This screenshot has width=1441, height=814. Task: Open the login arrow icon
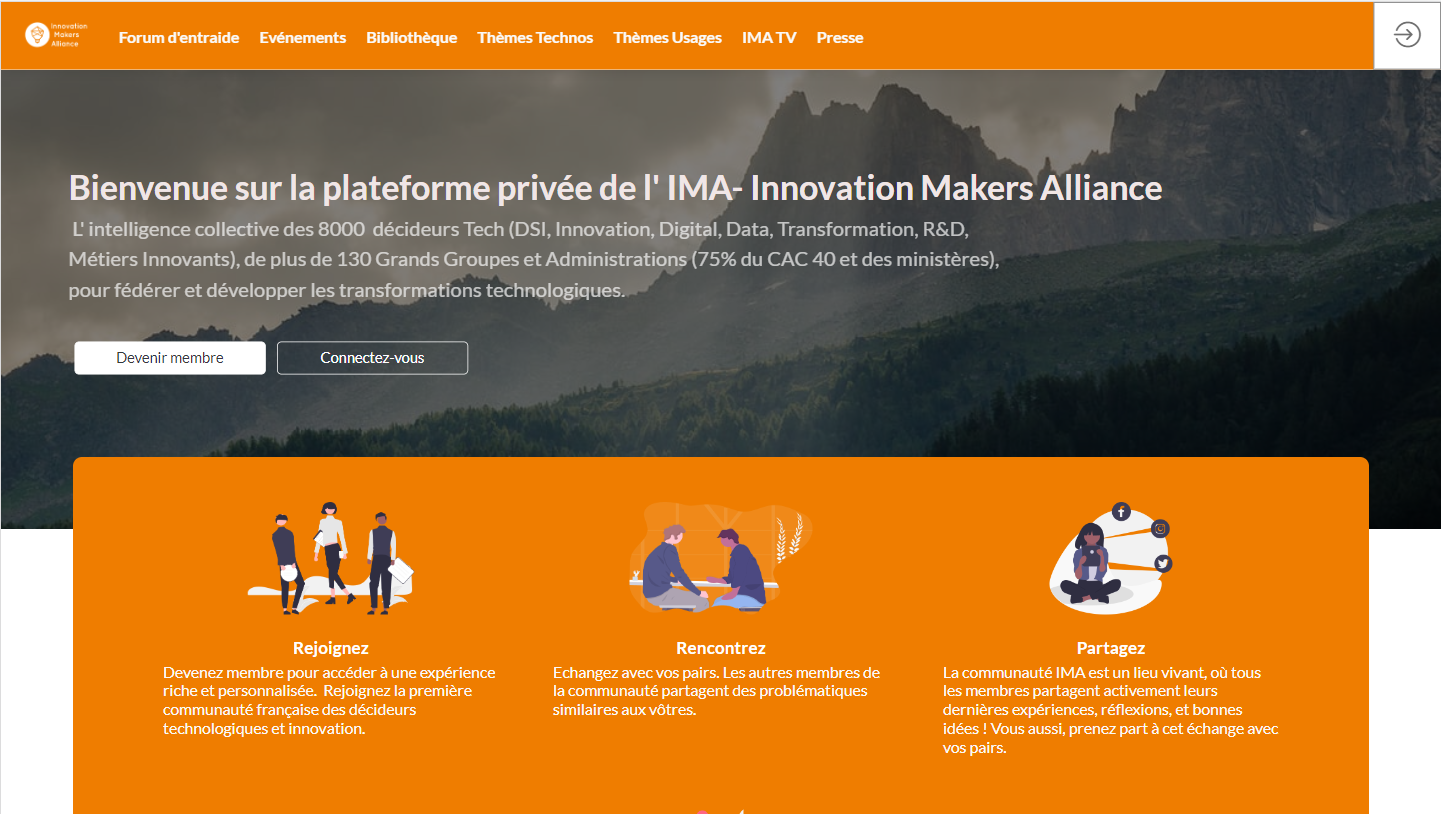[x=1407, y=35]
